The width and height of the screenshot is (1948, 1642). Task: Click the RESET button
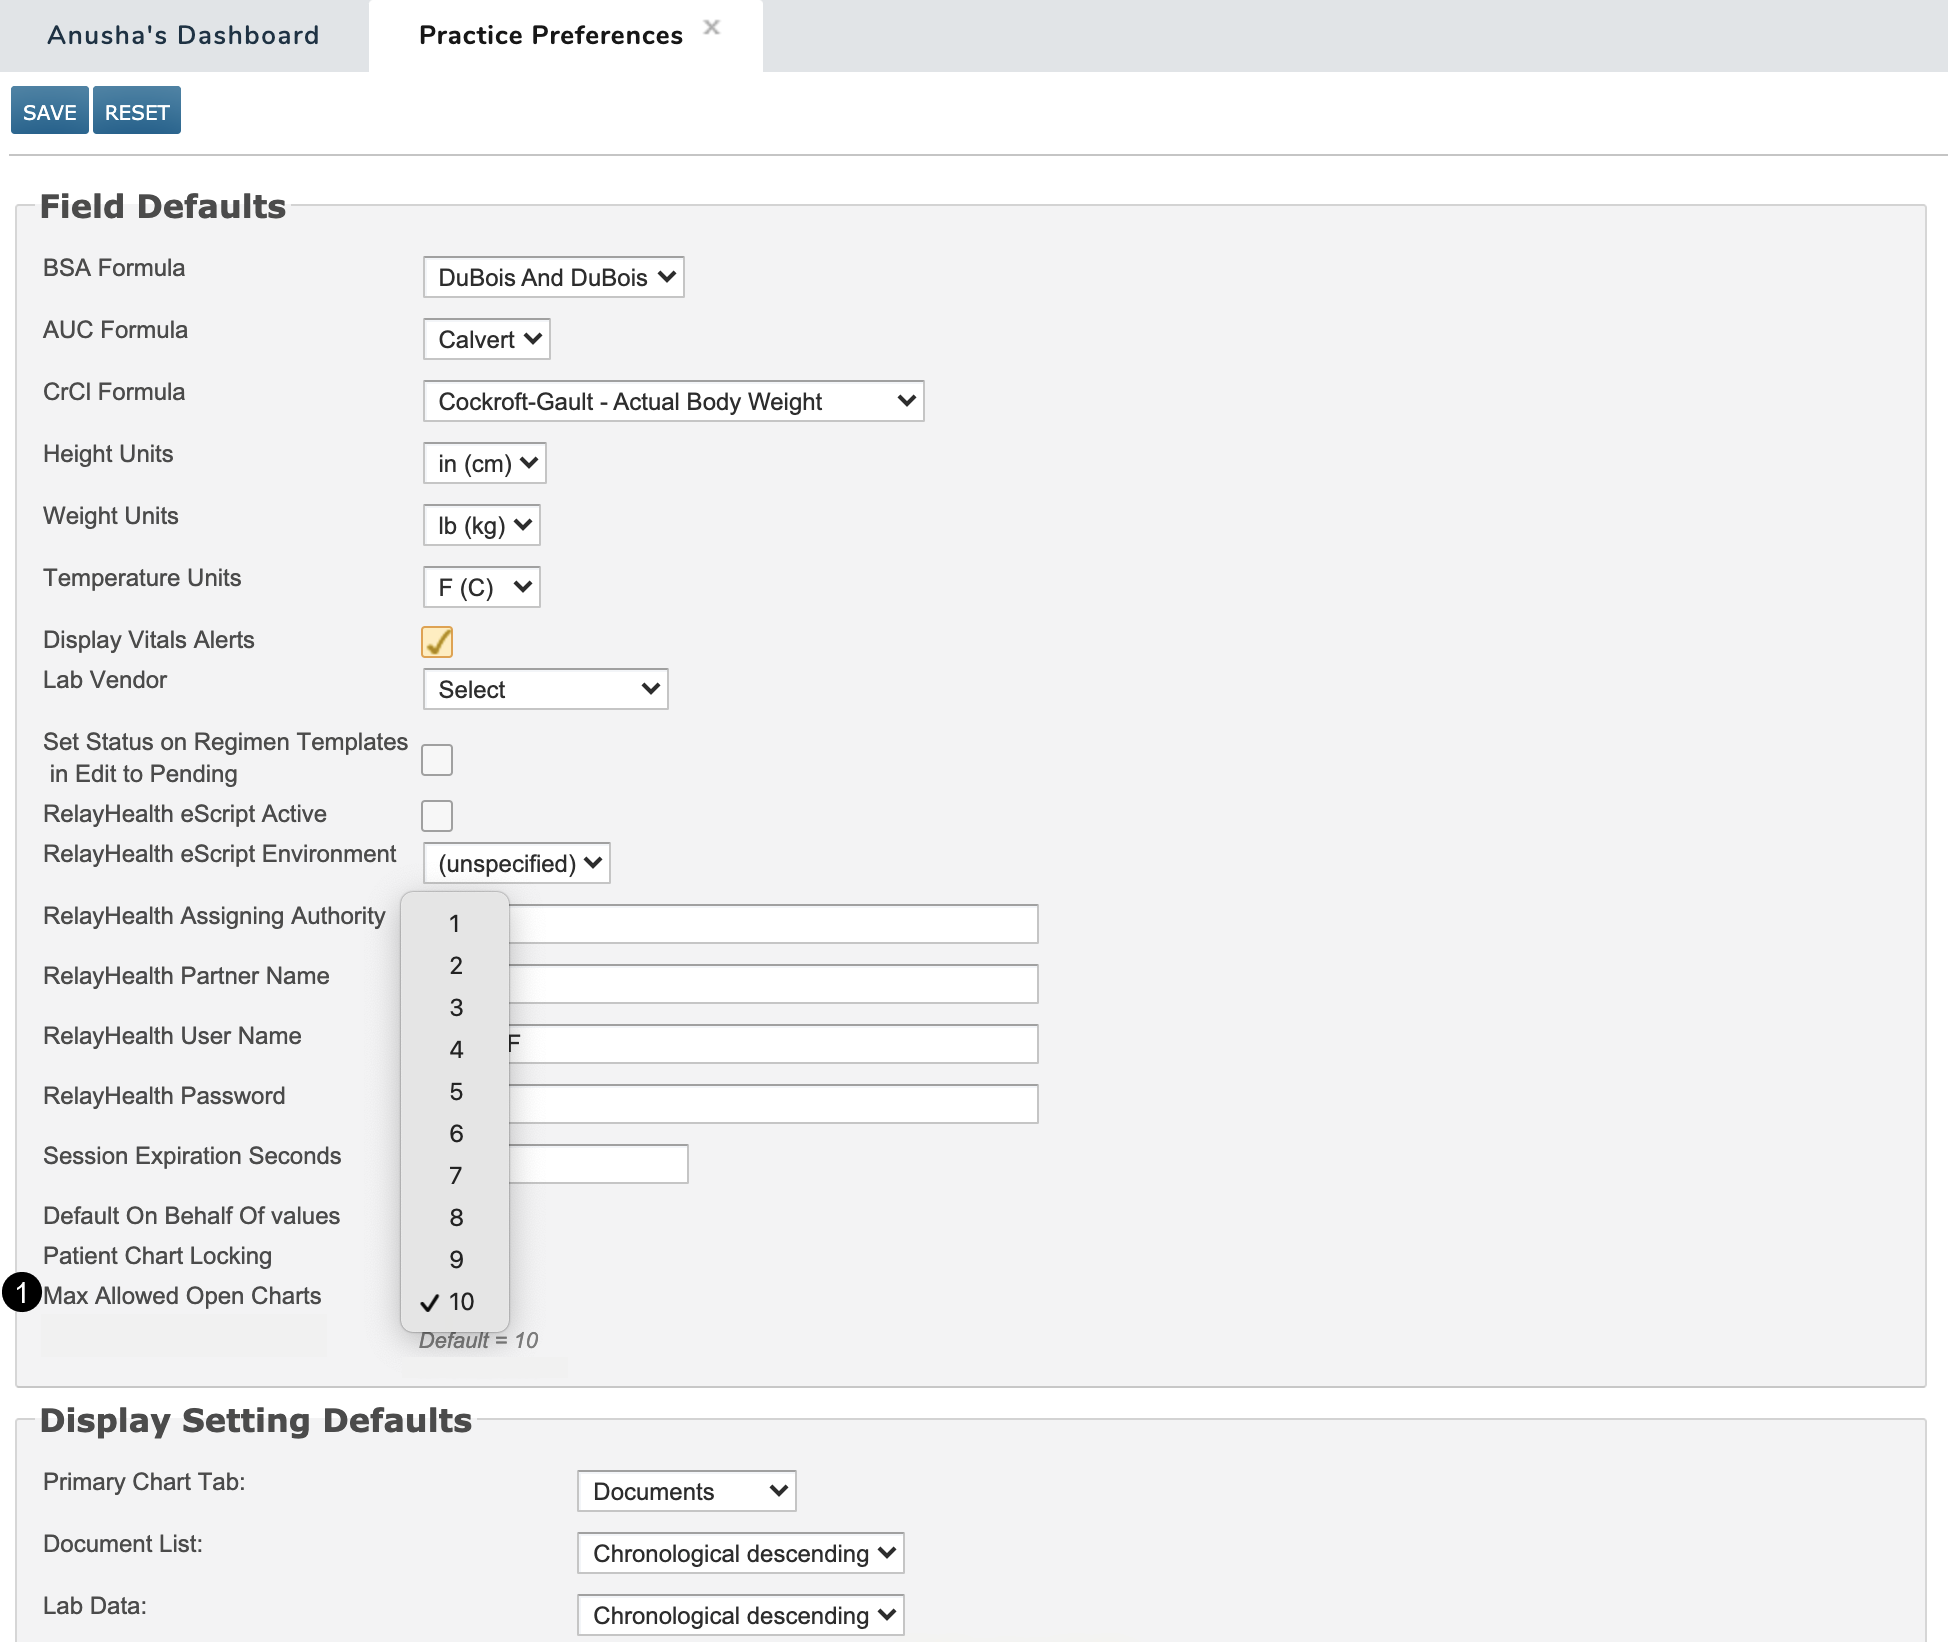pos(137,111)
